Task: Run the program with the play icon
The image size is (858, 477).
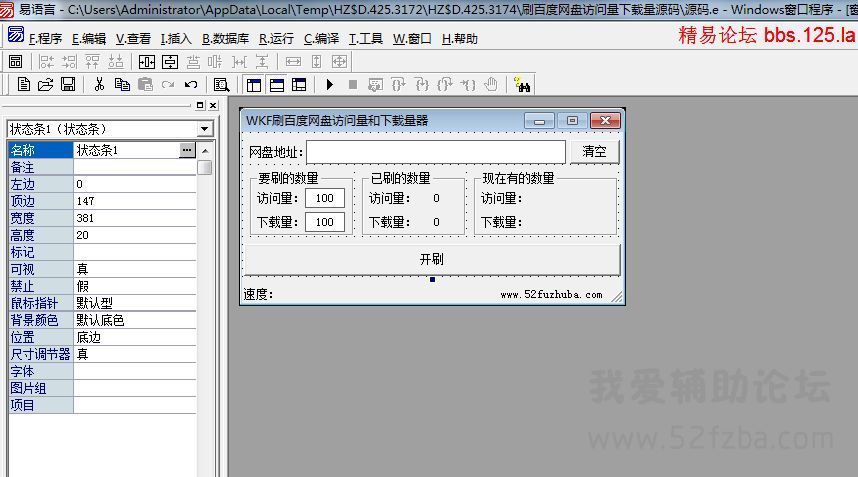Action: coord(329,85)
